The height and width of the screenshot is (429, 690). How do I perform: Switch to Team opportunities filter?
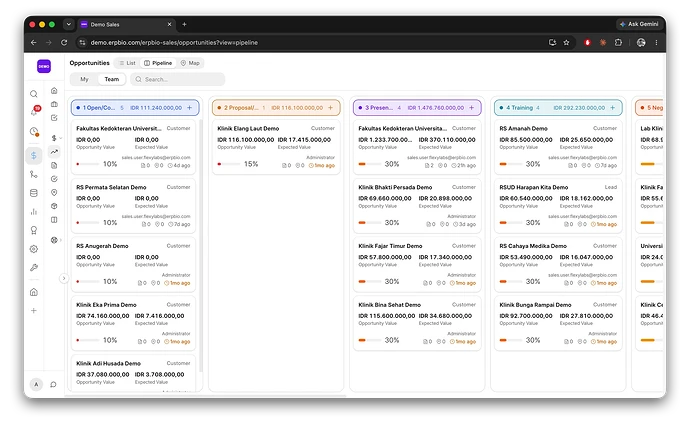click(x=112, y=79)
